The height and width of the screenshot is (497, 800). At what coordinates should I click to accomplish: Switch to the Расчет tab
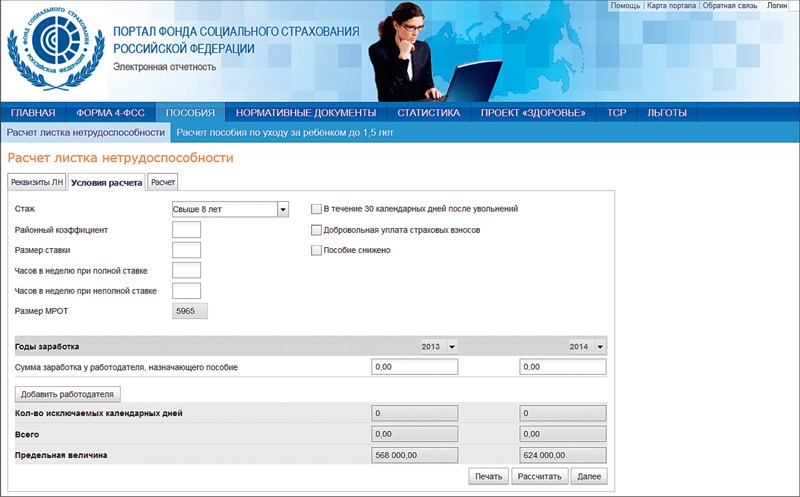point(163,182)
